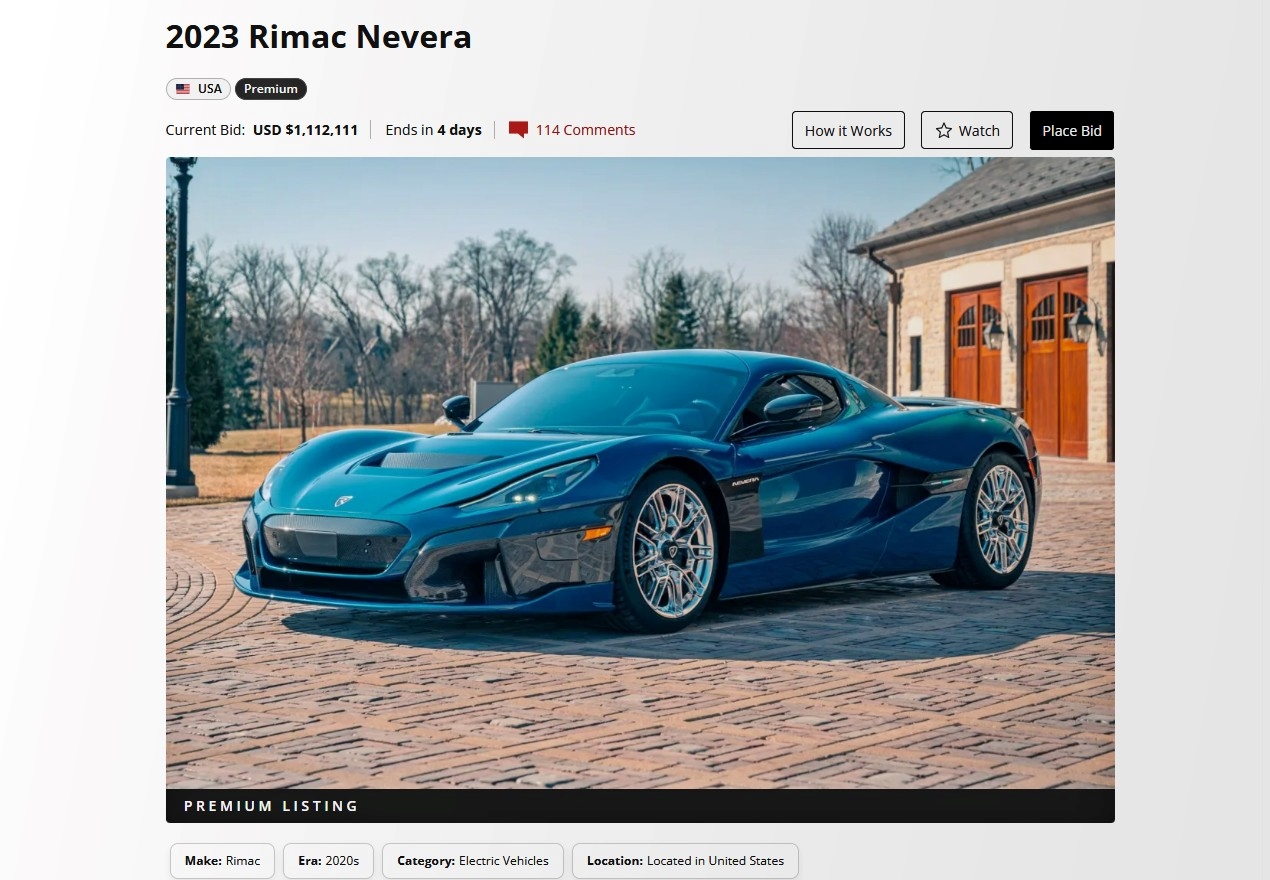
Task: Click the red comment bubble icon
Action: (518, 130)
